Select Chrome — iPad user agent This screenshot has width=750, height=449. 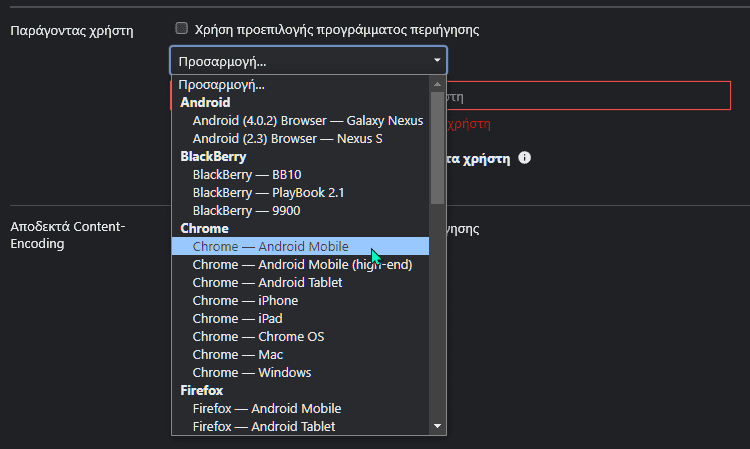coord(237,319)
